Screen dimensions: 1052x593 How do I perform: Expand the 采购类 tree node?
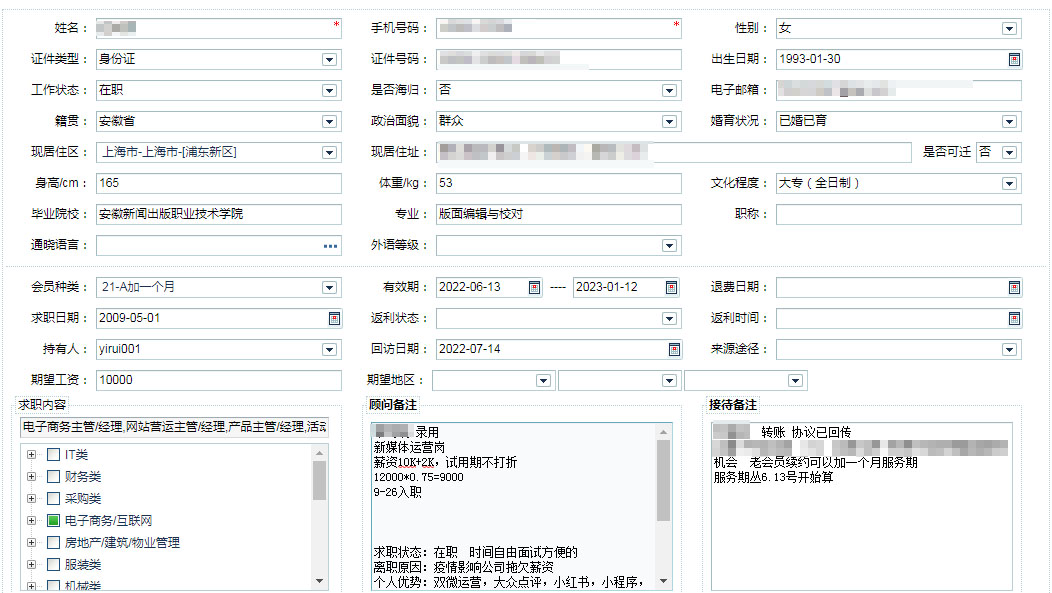[32, 498]
